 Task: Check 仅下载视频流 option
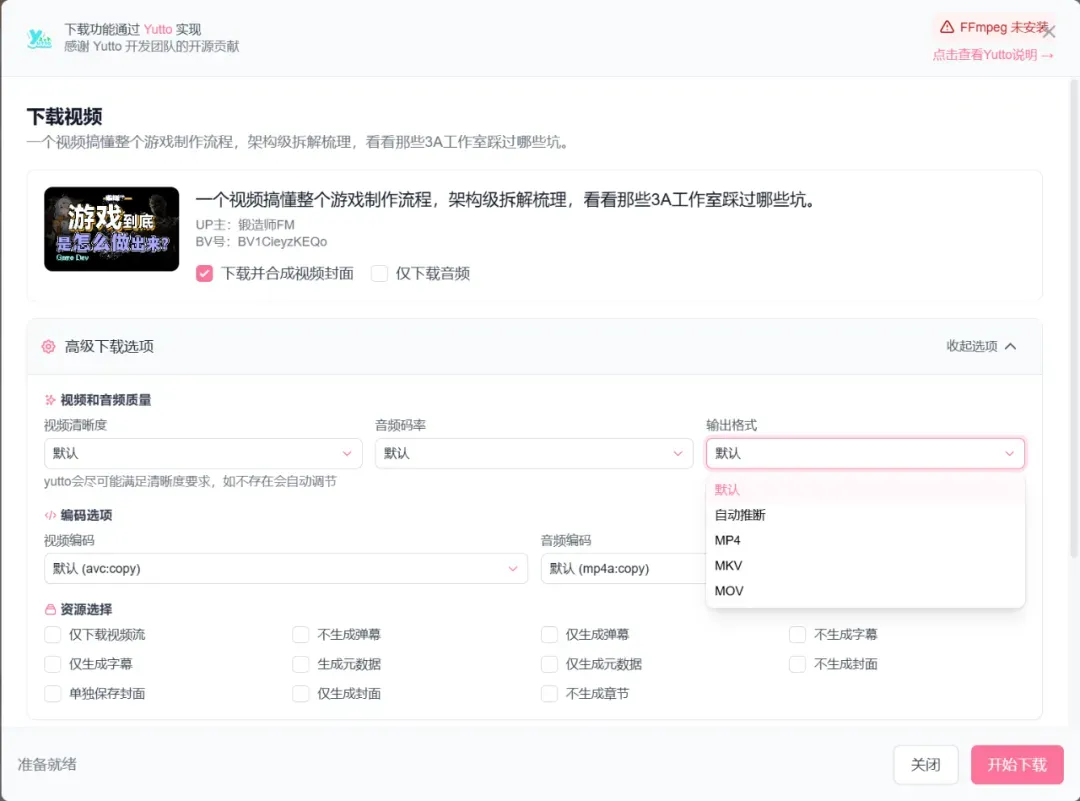coord(53,634)
